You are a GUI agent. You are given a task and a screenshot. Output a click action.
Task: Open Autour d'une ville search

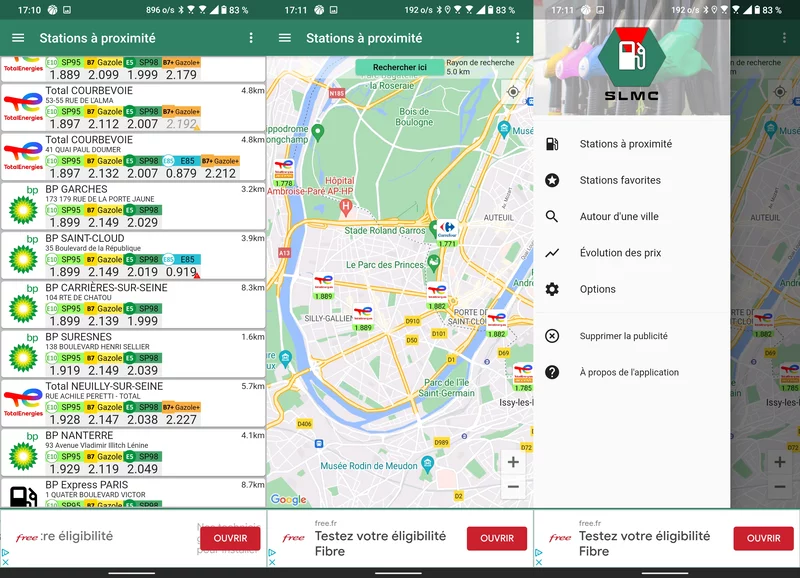tap(632, 216)
